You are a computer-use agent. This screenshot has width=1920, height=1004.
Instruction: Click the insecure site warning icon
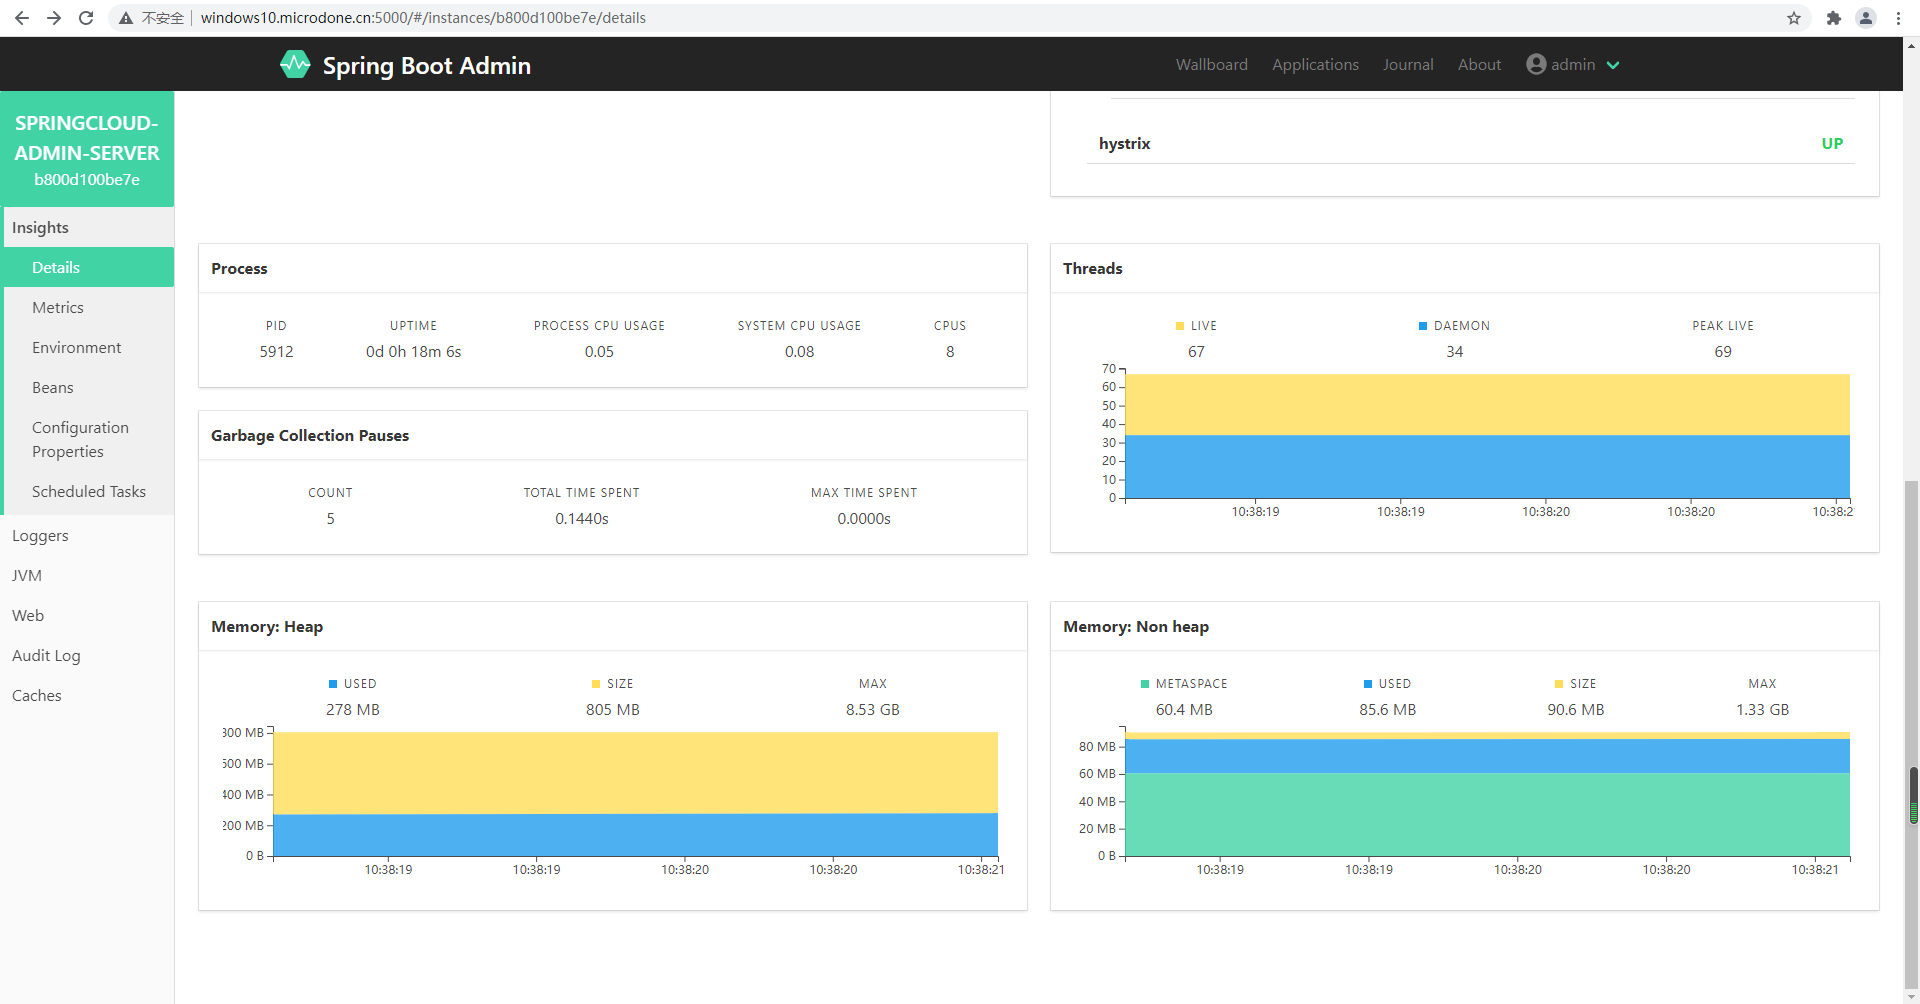(x=126, y=18)
